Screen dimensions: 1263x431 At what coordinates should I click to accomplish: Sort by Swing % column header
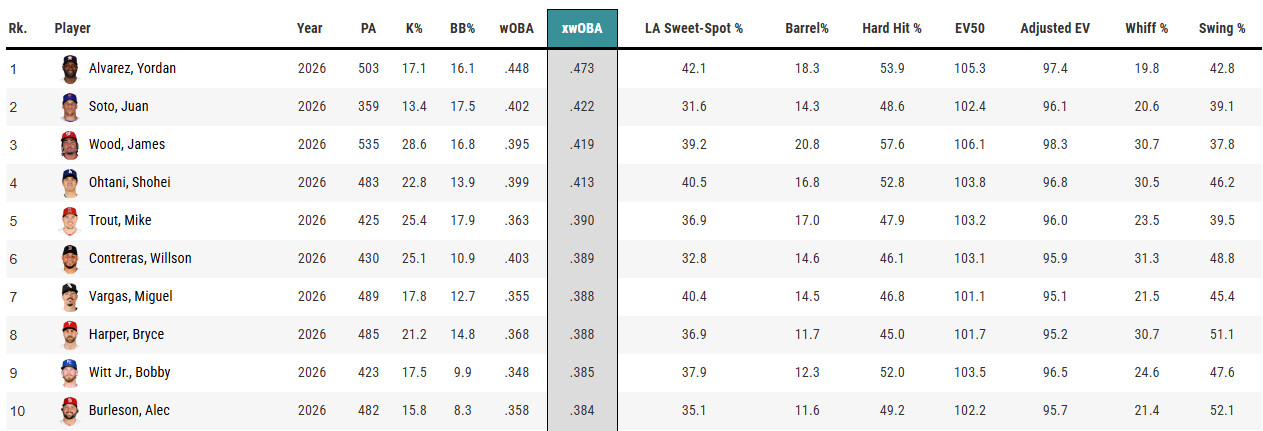tap(1222, 28)
